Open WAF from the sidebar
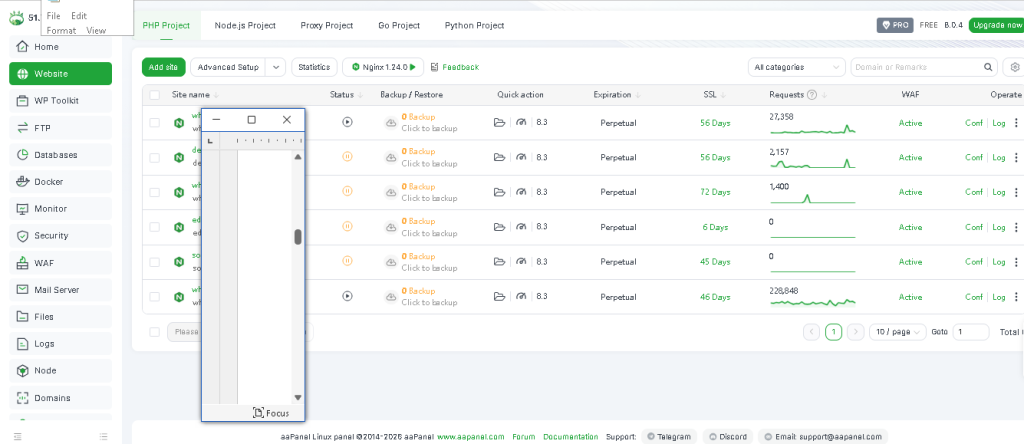 click(60, 263)
